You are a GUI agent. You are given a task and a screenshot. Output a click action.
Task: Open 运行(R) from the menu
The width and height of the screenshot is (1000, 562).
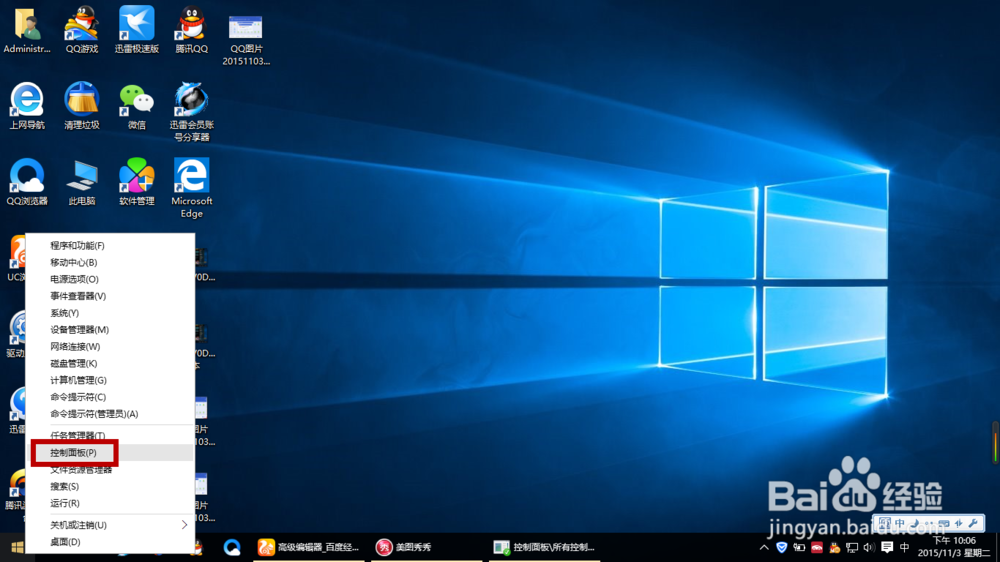click(x=110, y=503)
